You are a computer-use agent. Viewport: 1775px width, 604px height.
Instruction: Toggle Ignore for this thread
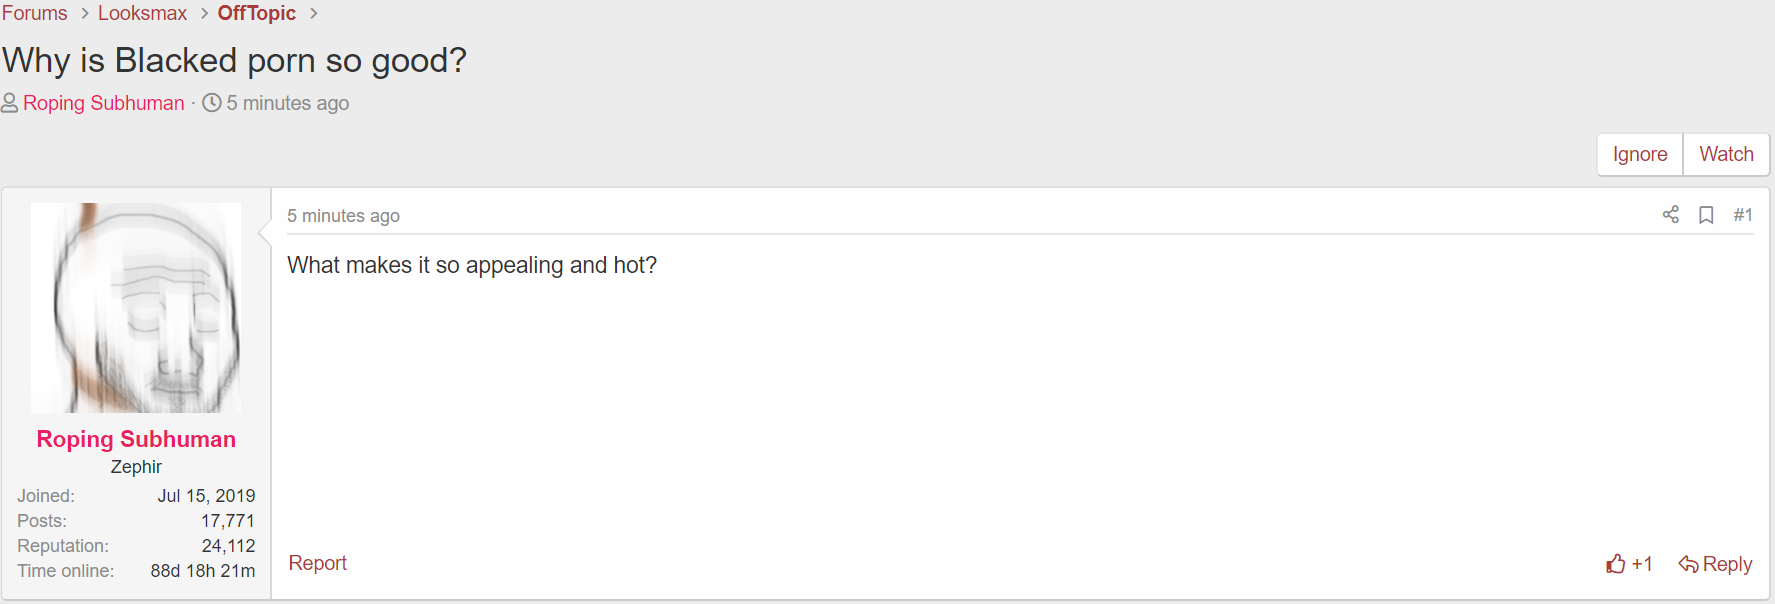point(1639,154)
